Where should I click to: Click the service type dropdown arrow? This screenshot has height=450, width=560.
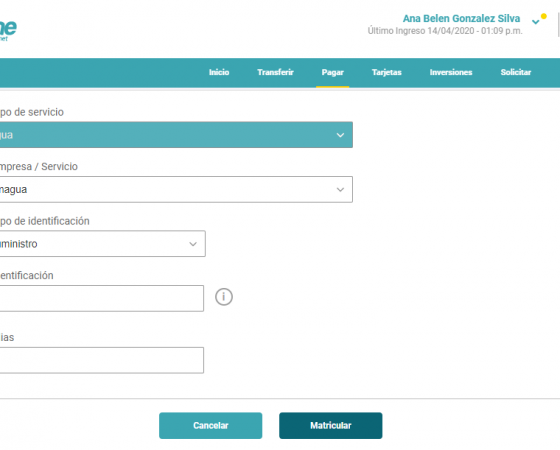[x=340, y=135]
